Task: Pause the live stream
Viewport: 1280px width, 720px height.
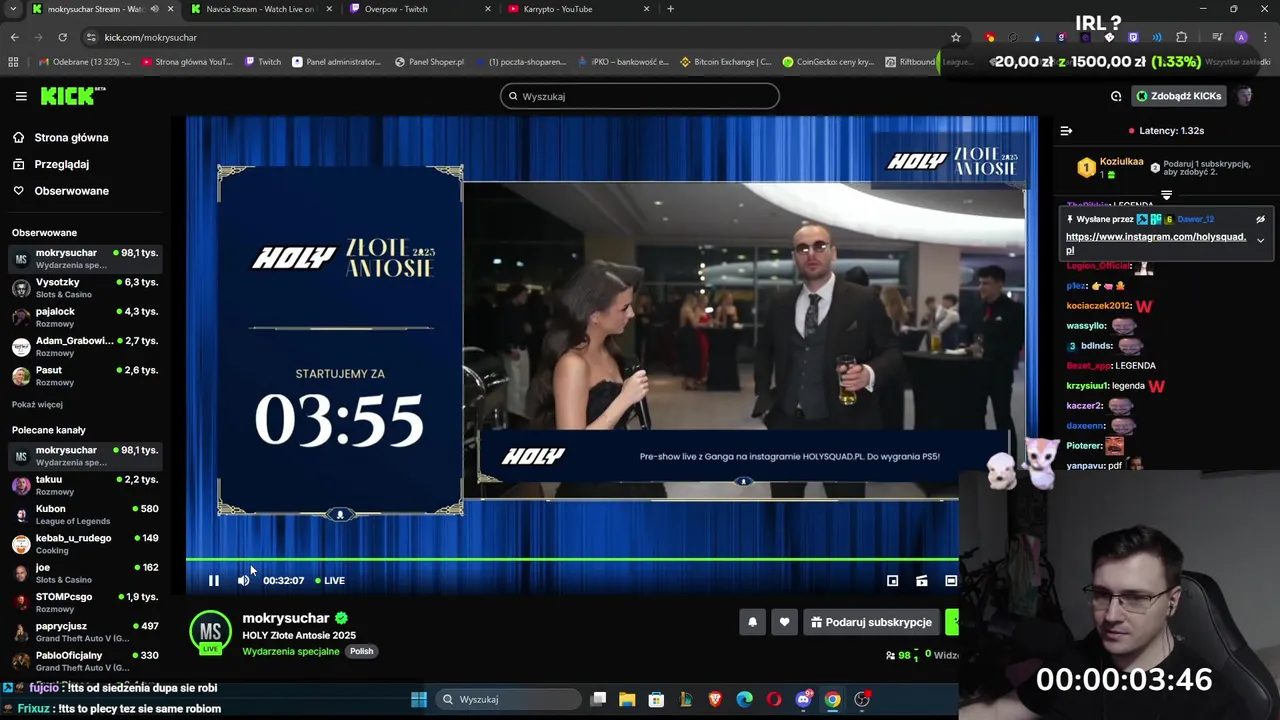Action: (213, 580)
